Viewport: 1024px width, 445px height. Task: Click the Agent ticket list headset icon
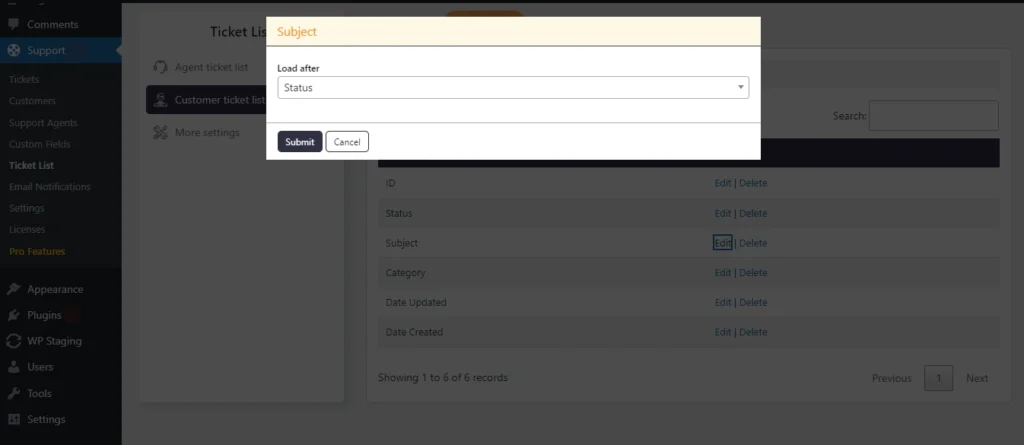(160, 67)
